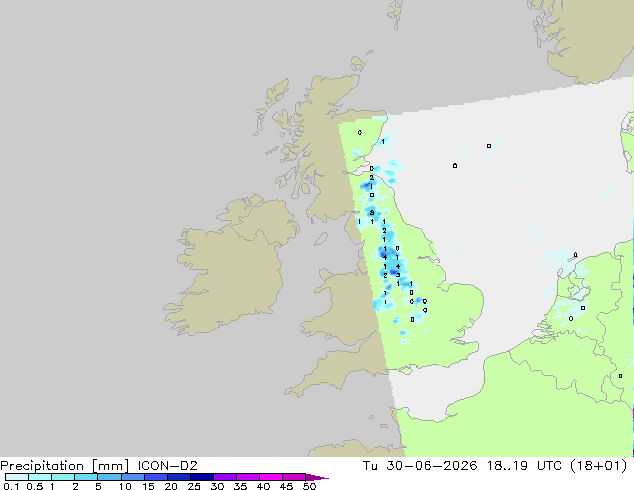Click the 1 to 2 mm legend swatch
The height and width of the screenshot is (490, 634).
[x=63, y=477]
